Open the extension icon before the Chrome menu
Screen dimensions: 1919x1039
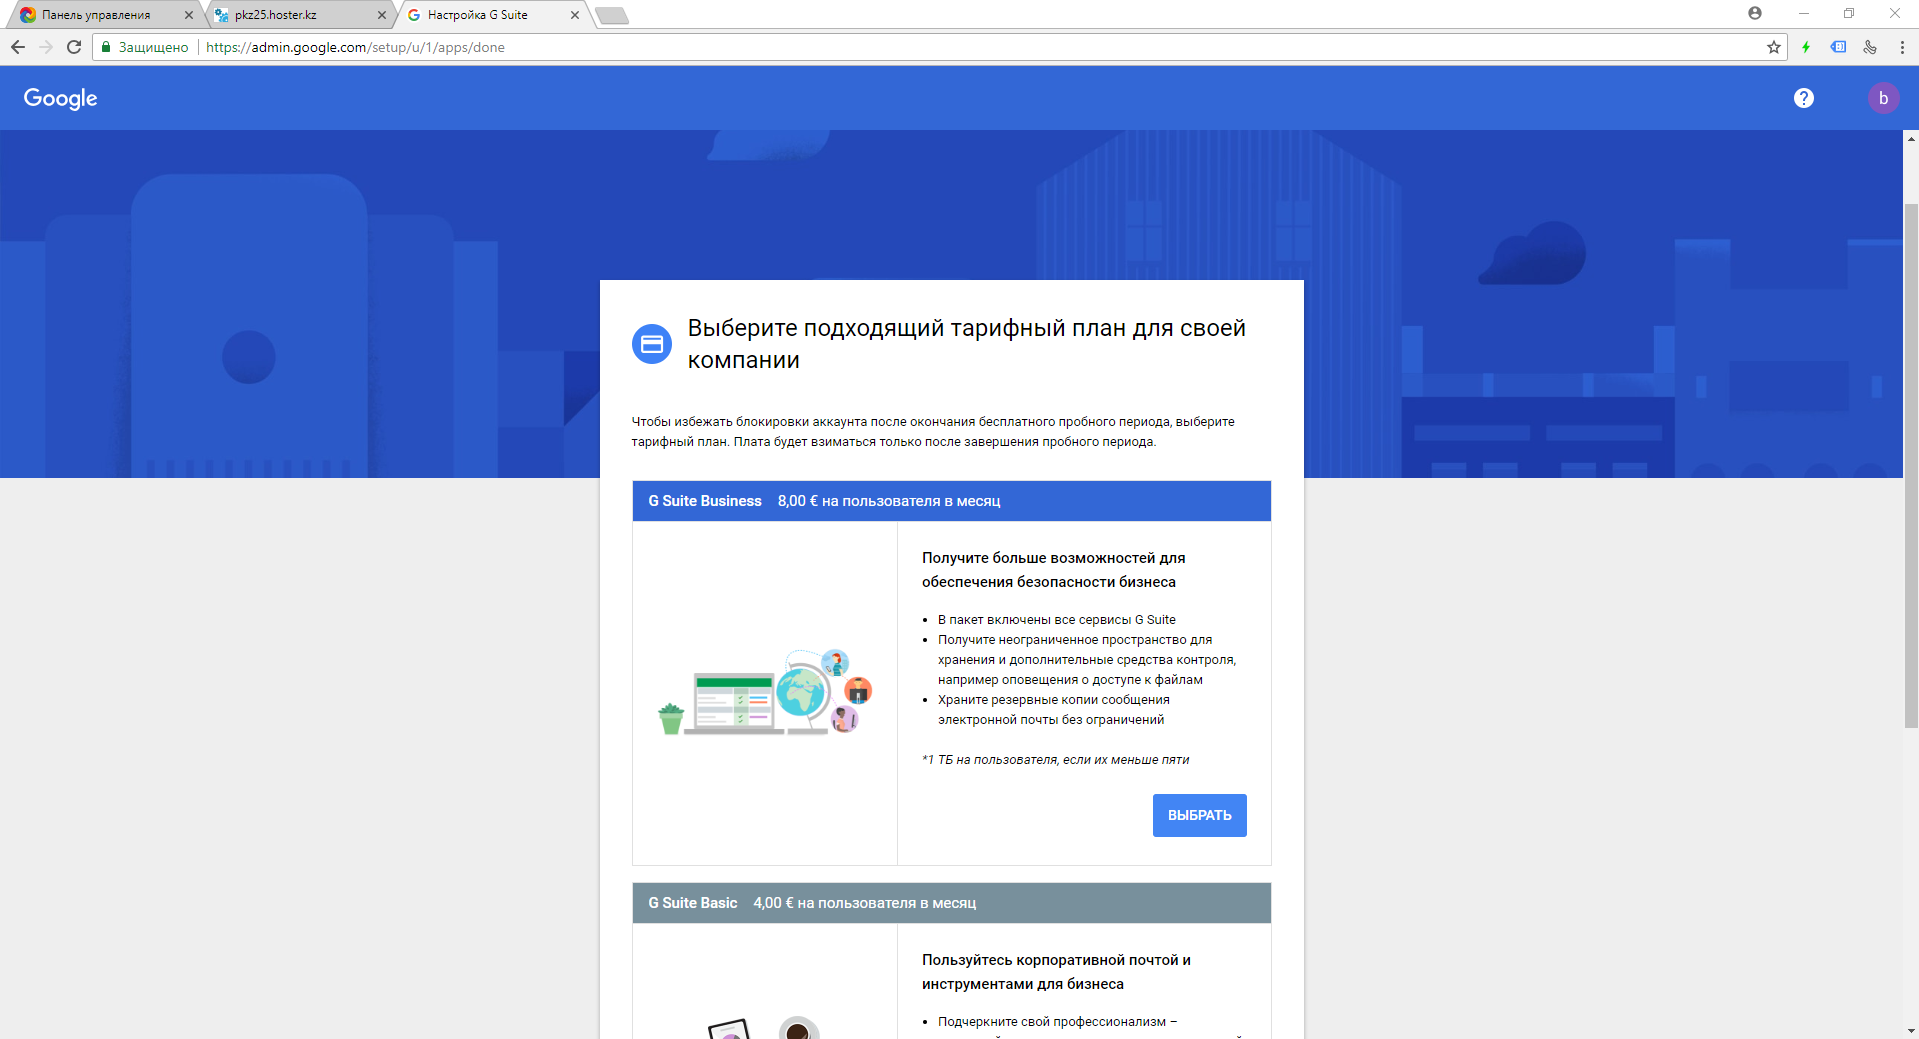[1870, 47]
